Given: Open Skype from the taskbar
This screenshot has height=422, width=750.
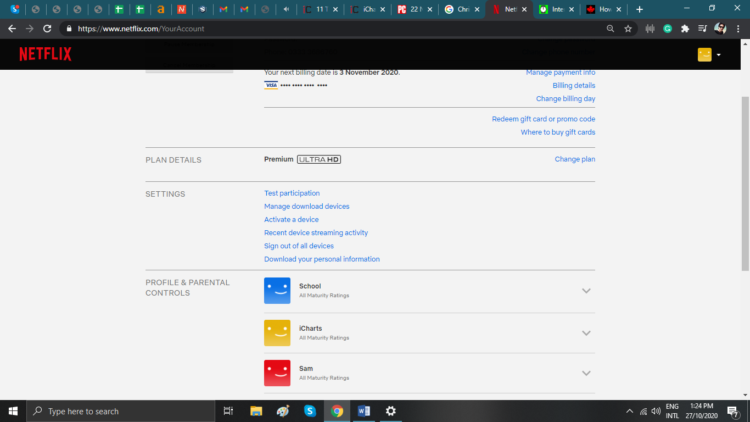Looking at the screenshot, I should pos(310,411).
